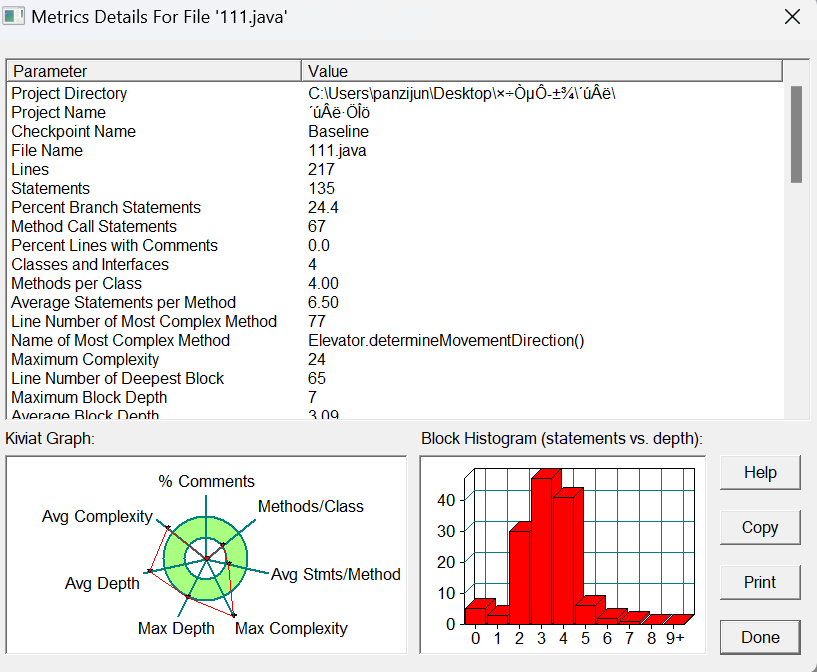Click the histogram bar for depth 4
This screenshot has width=817, height=672.
pos(564,560)
